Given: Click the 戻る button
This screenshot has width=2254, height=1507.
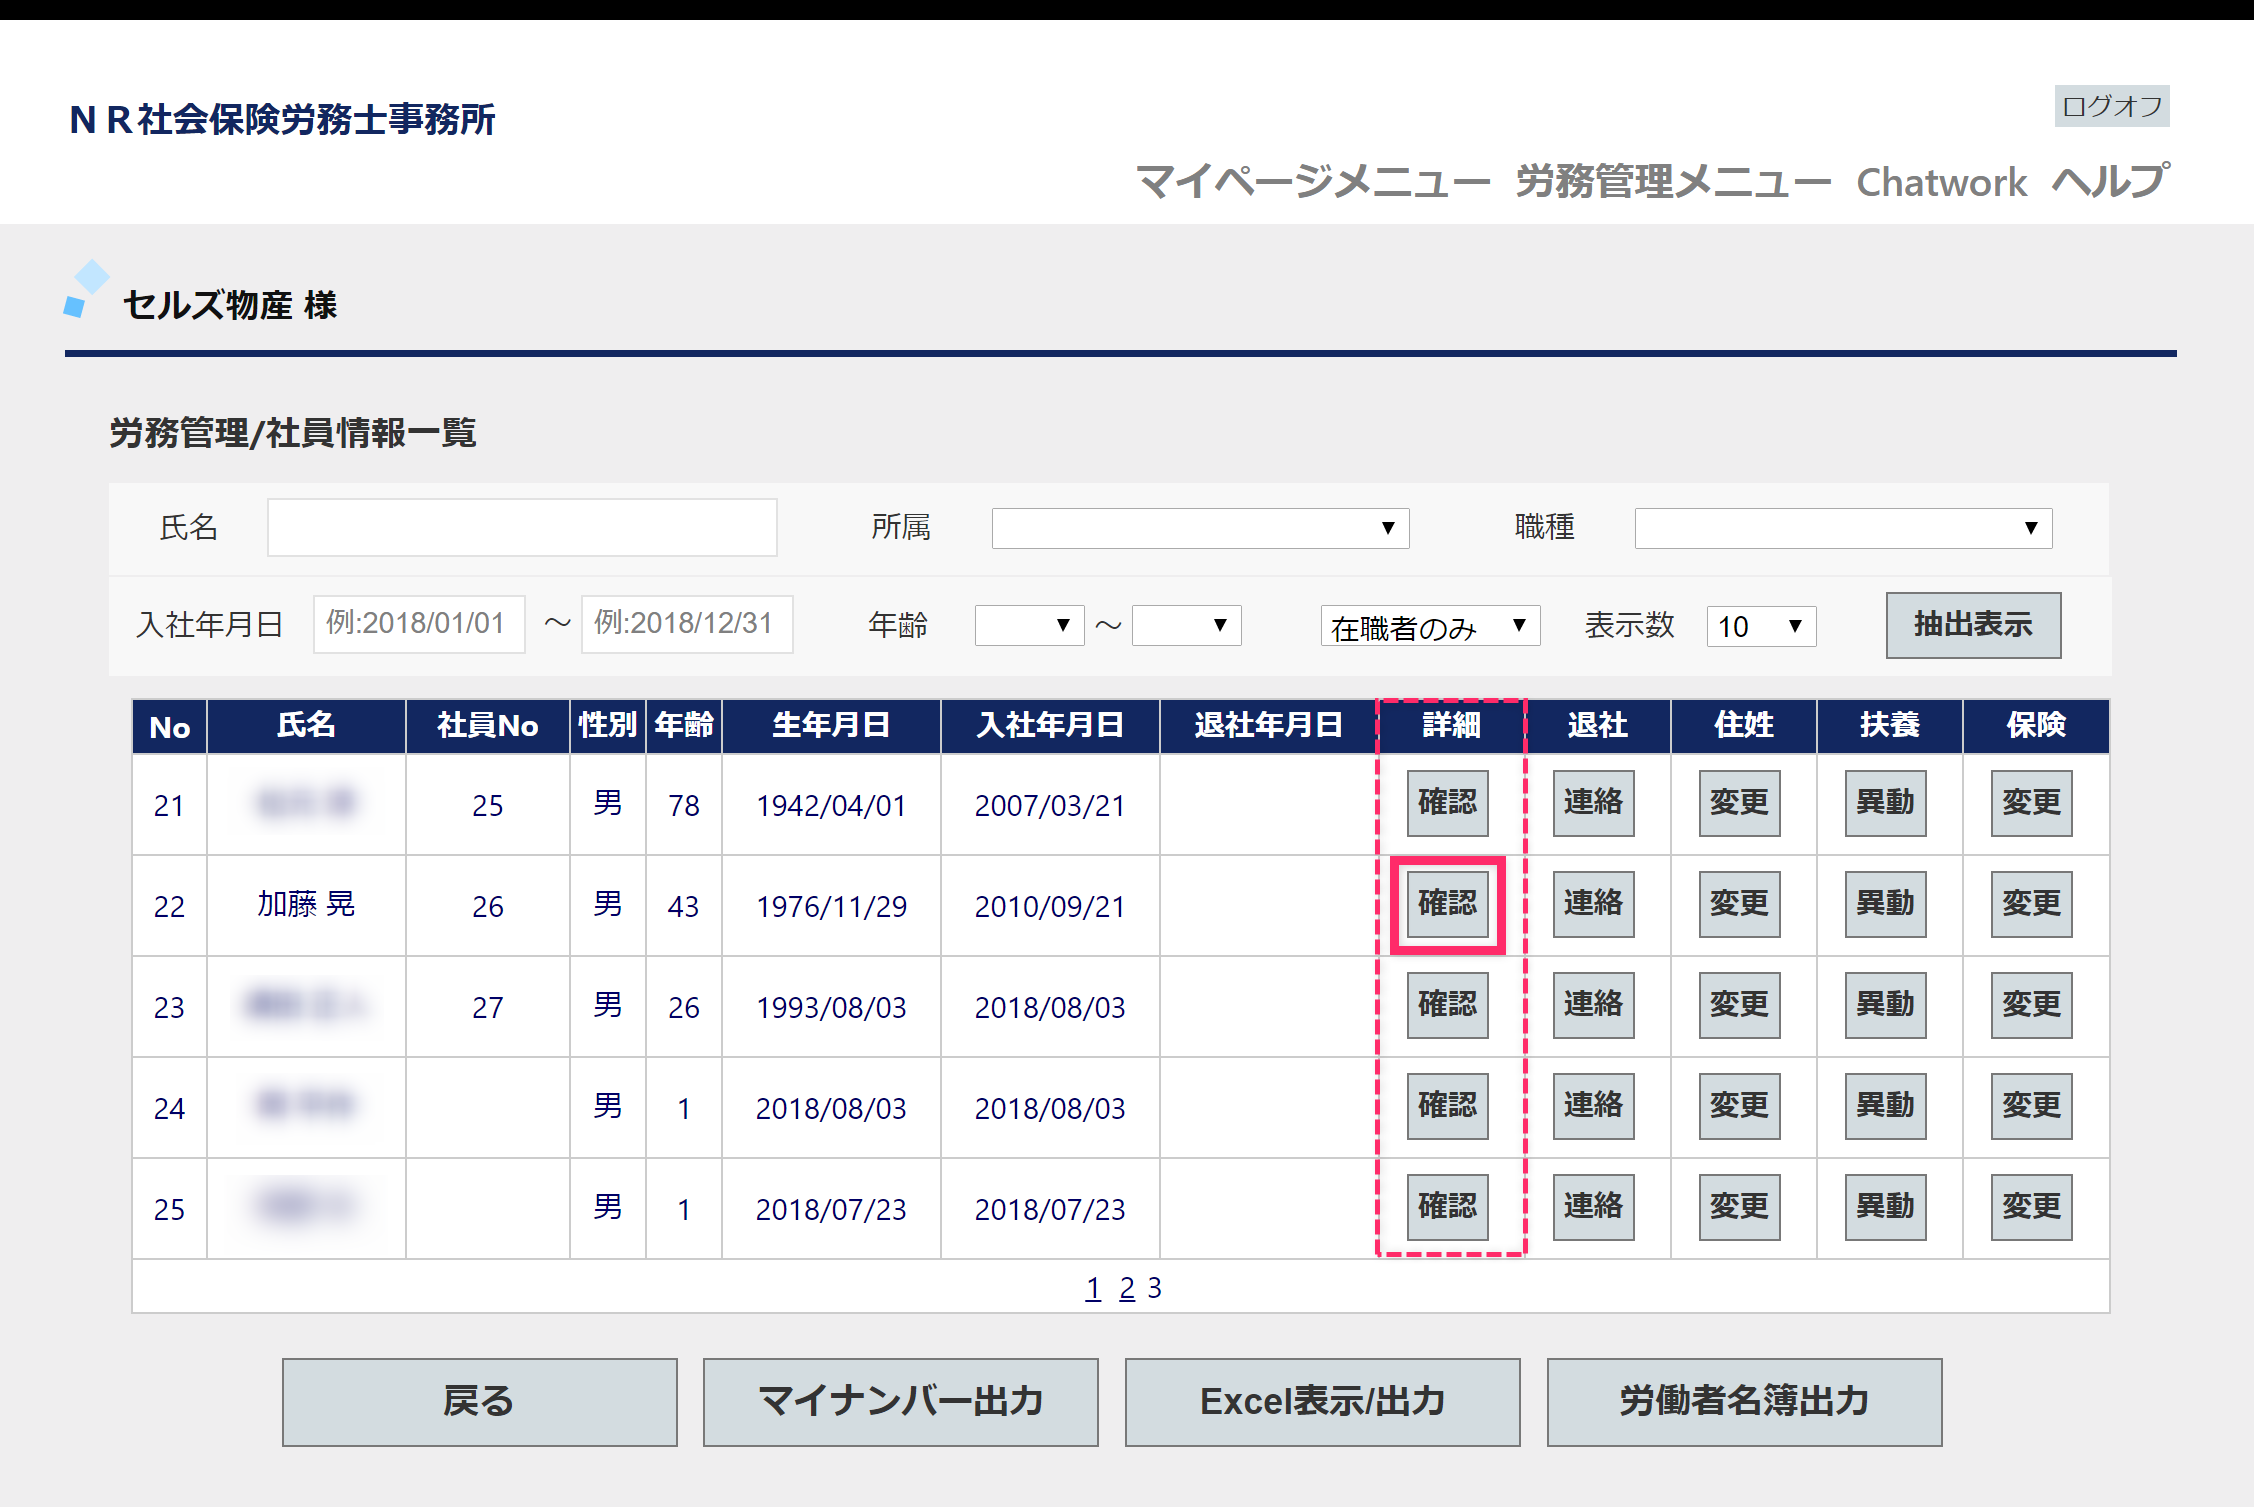Looking at the screenshot, I should point(479,1401).
